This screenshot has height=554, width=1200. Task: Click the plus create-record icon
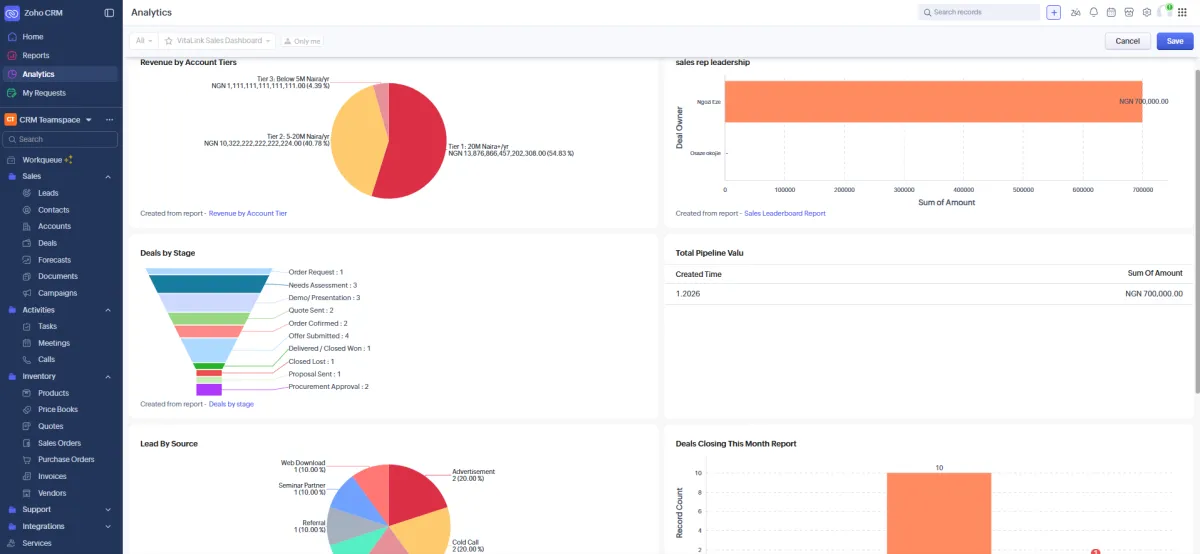tap(1054, 12)
